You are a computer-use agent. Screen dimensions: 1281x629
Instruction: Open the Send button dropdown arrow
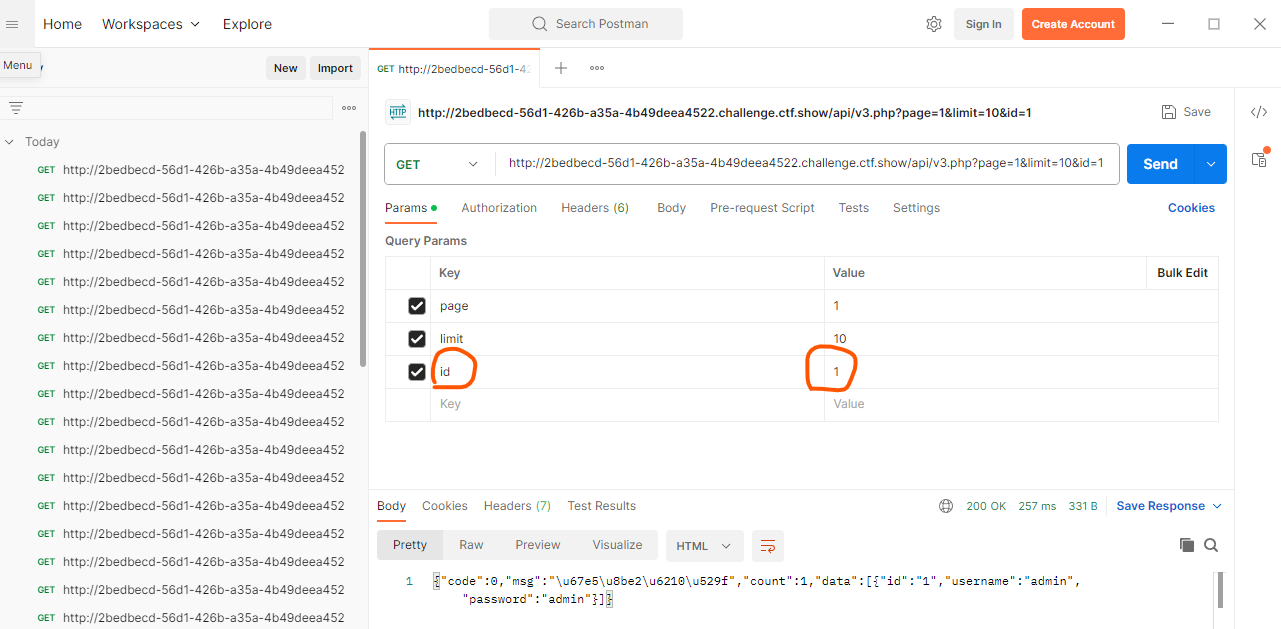click(x=1211, y=164)
